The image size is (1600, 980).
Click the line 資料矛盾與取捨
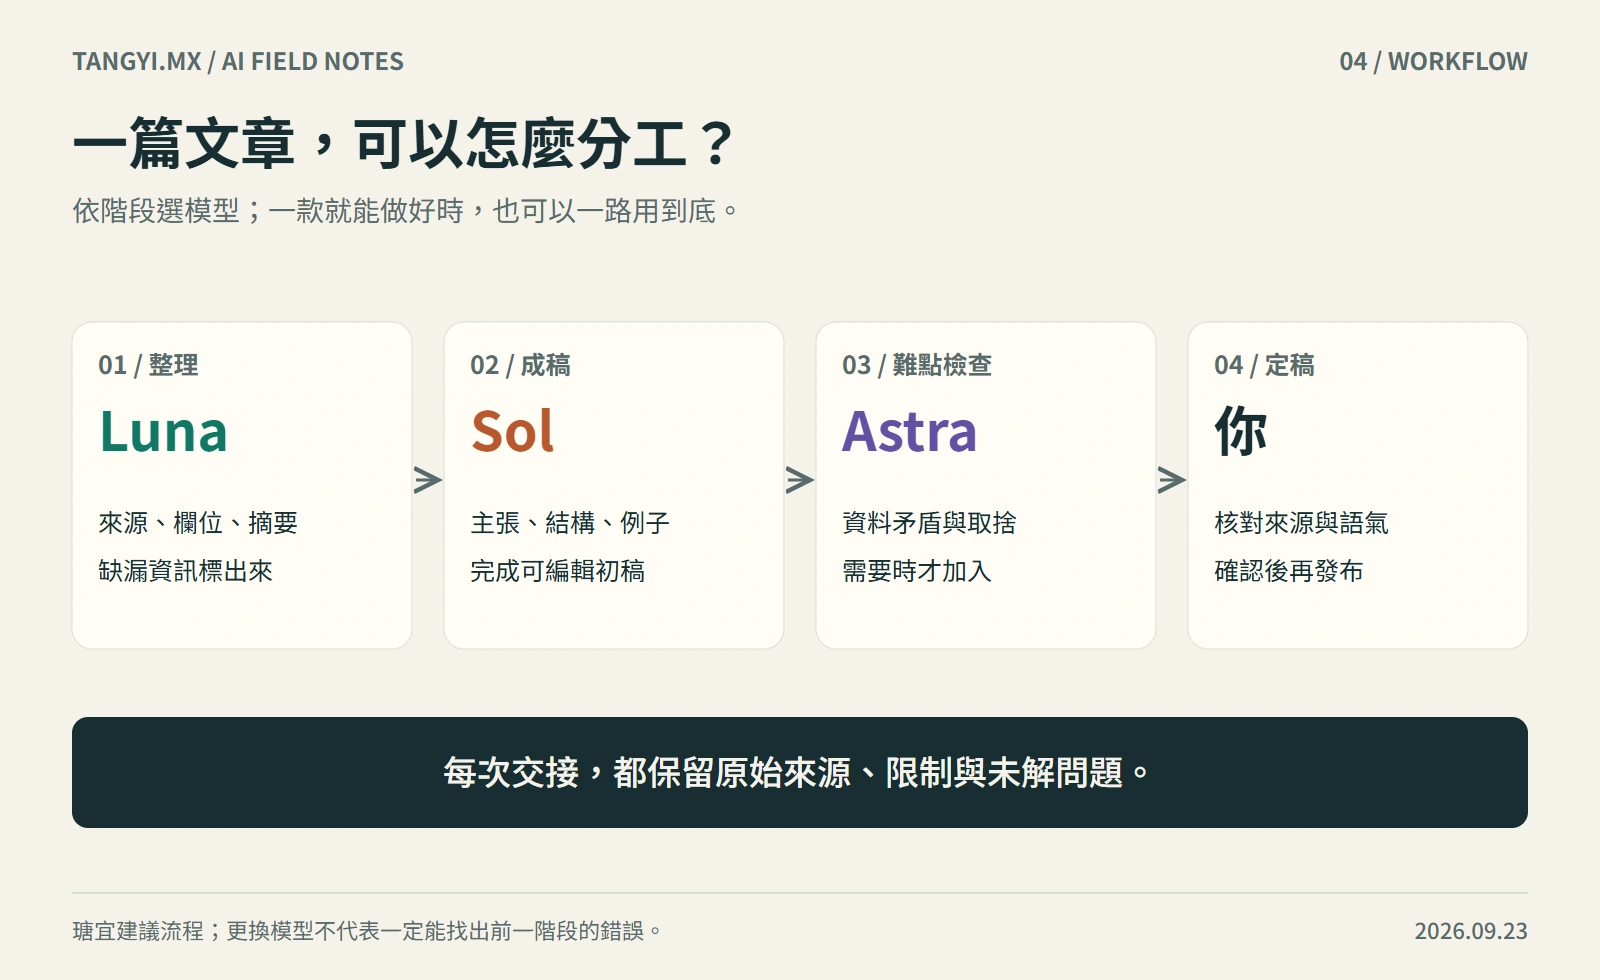(x=929, y=523)
